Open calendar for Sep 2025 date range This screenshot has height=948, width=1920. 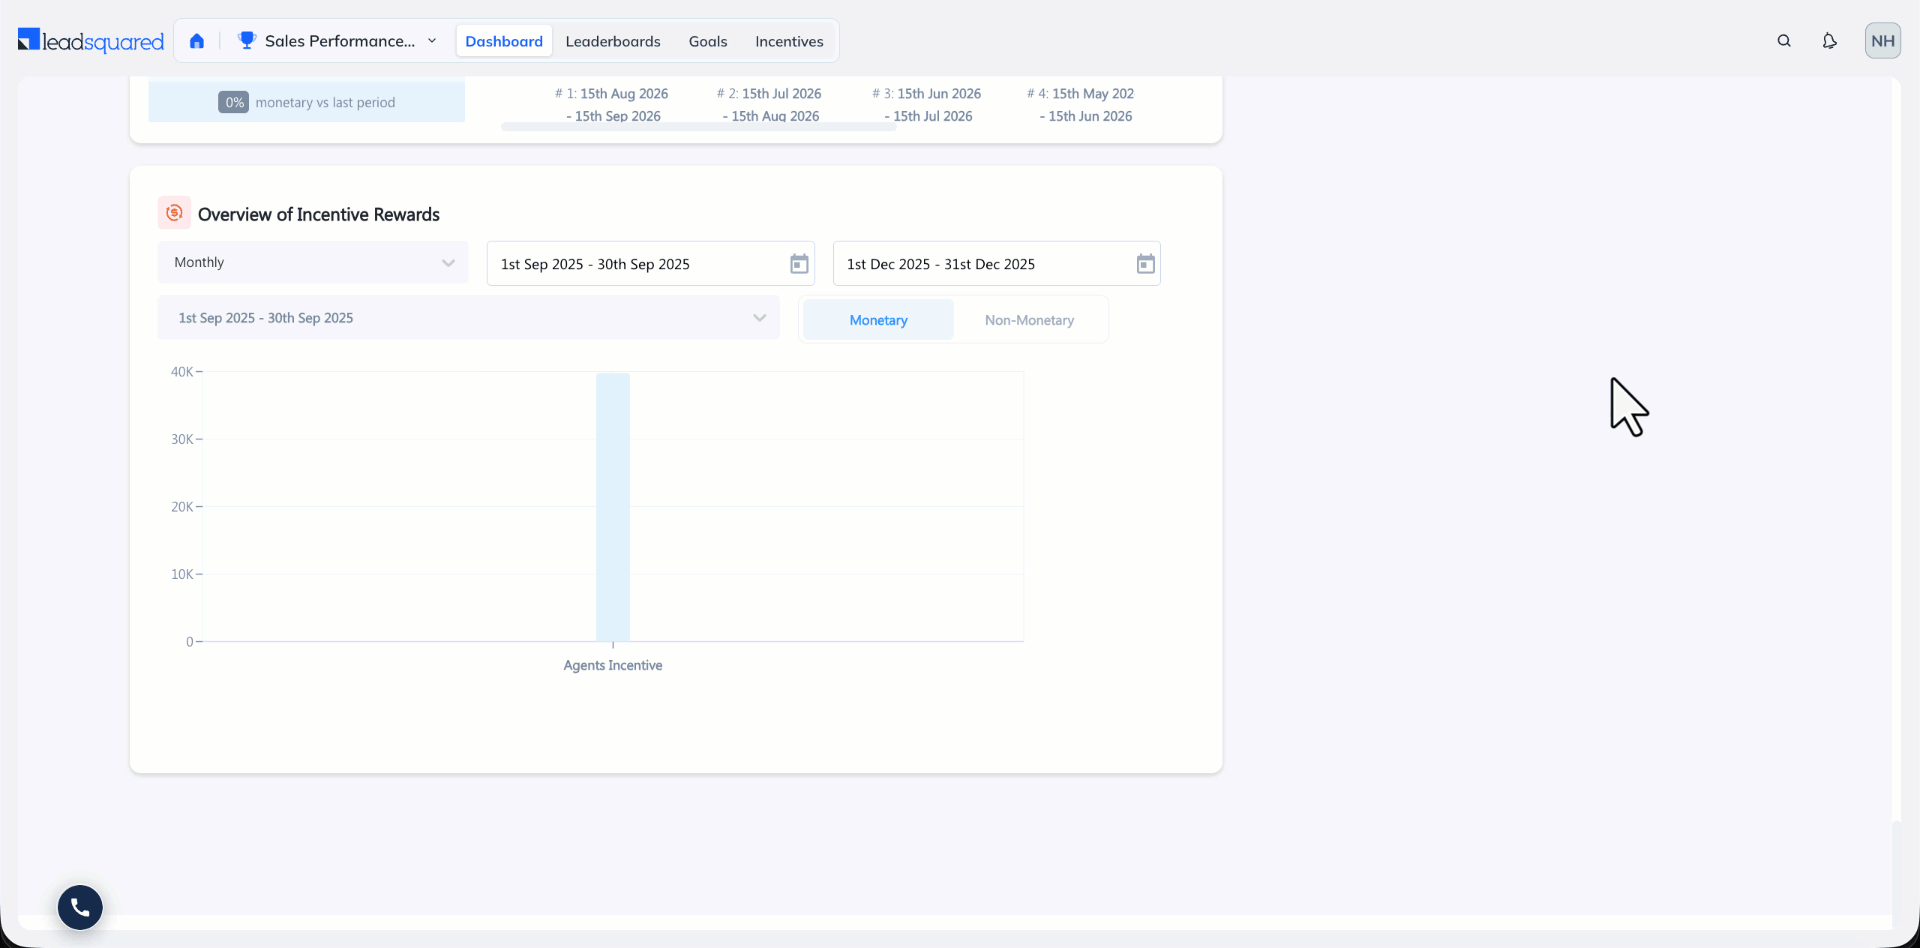tap(799, 264)
